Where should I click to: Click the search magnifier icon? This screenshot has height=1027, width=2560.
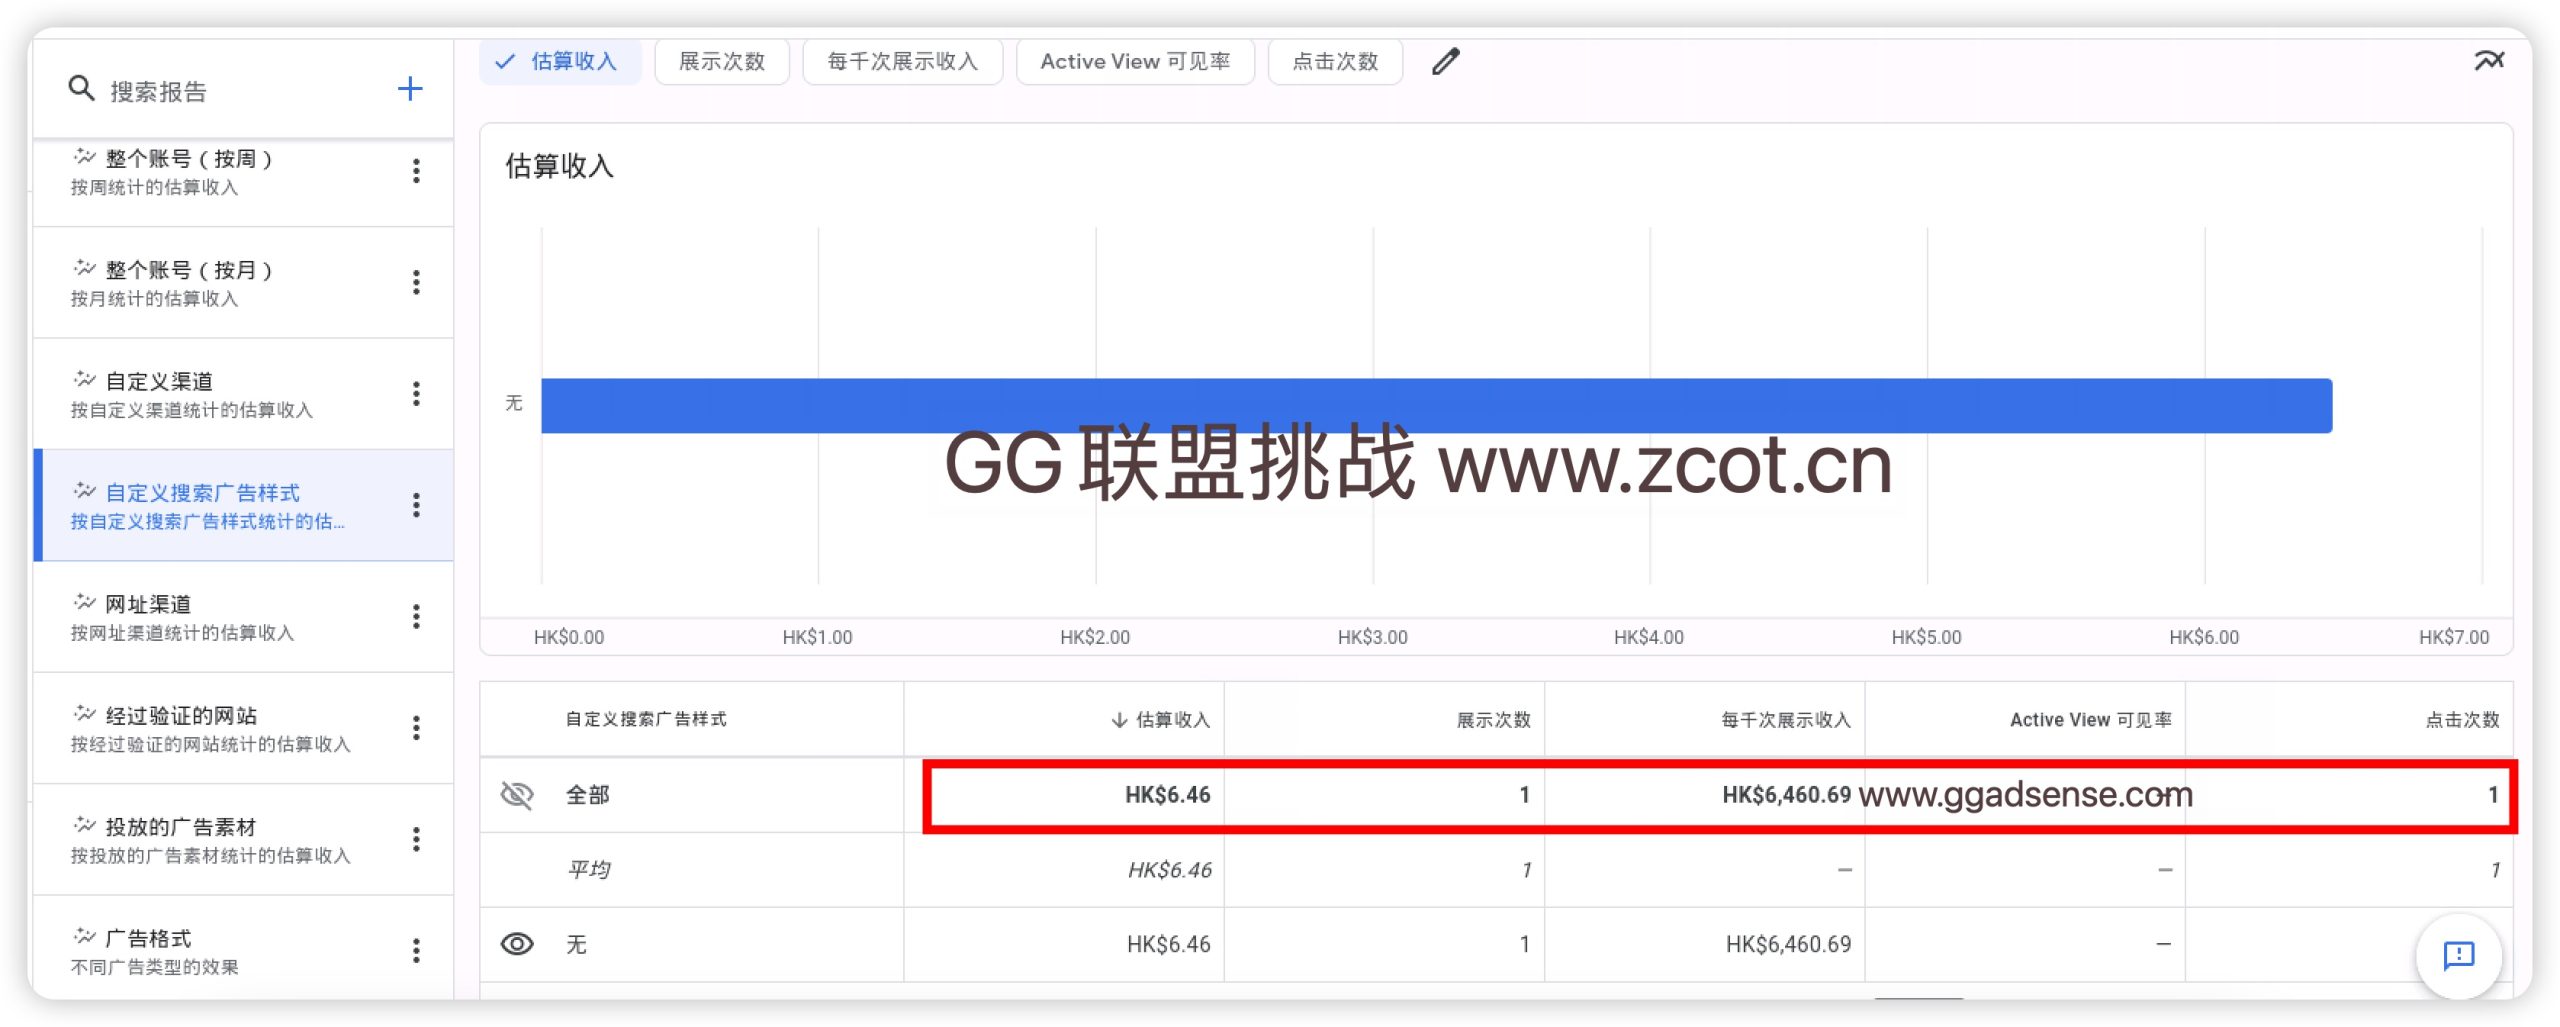pos(81,89)
